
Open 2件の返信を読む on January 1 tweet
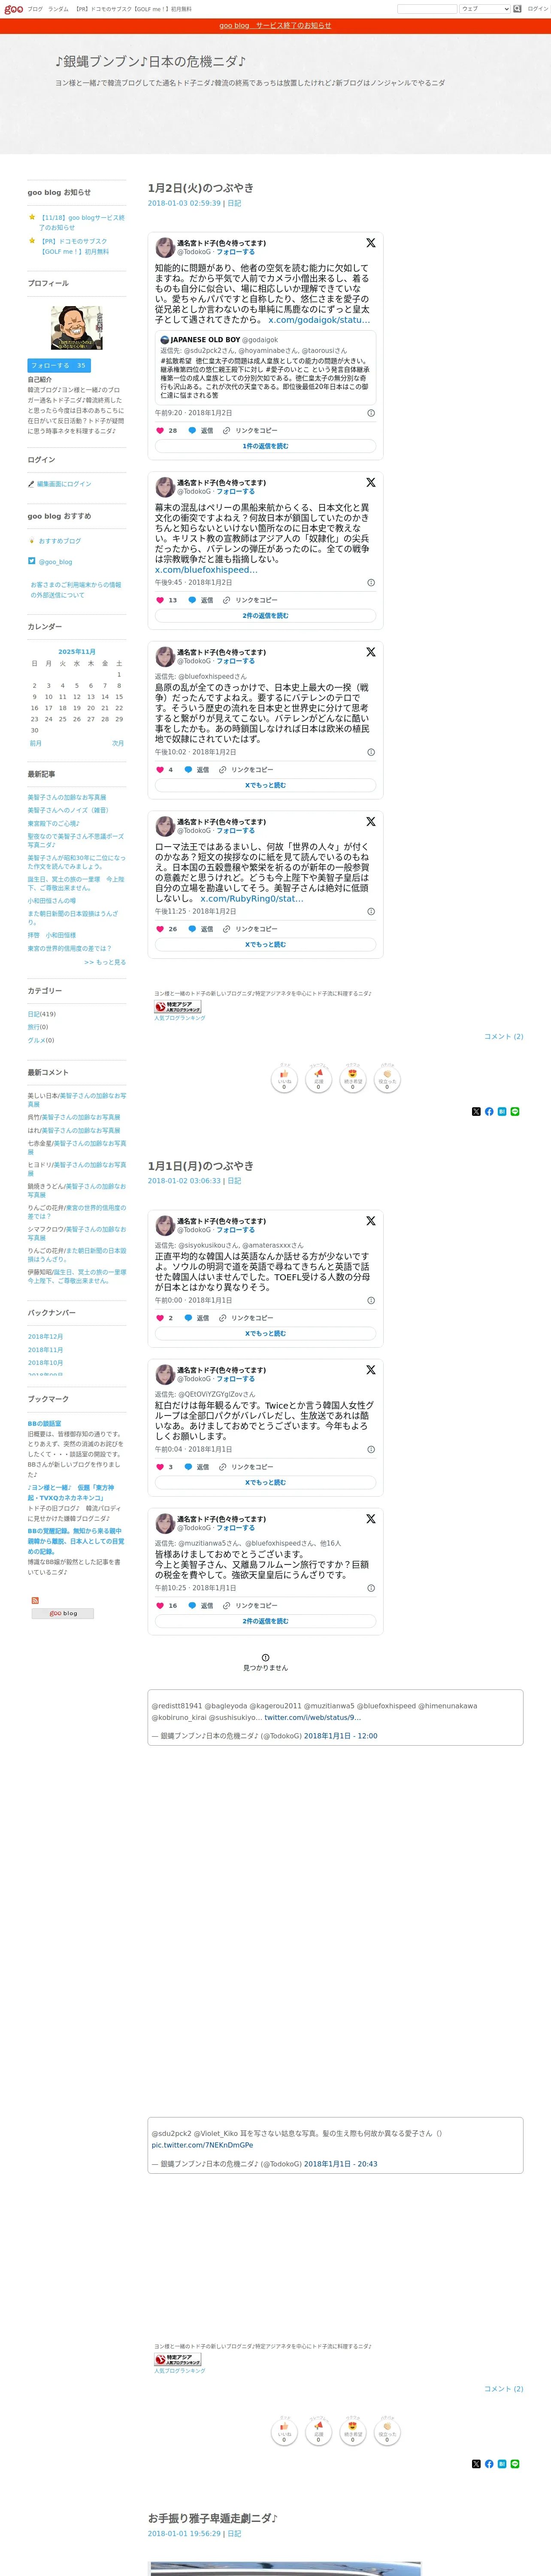(265, 1622)
